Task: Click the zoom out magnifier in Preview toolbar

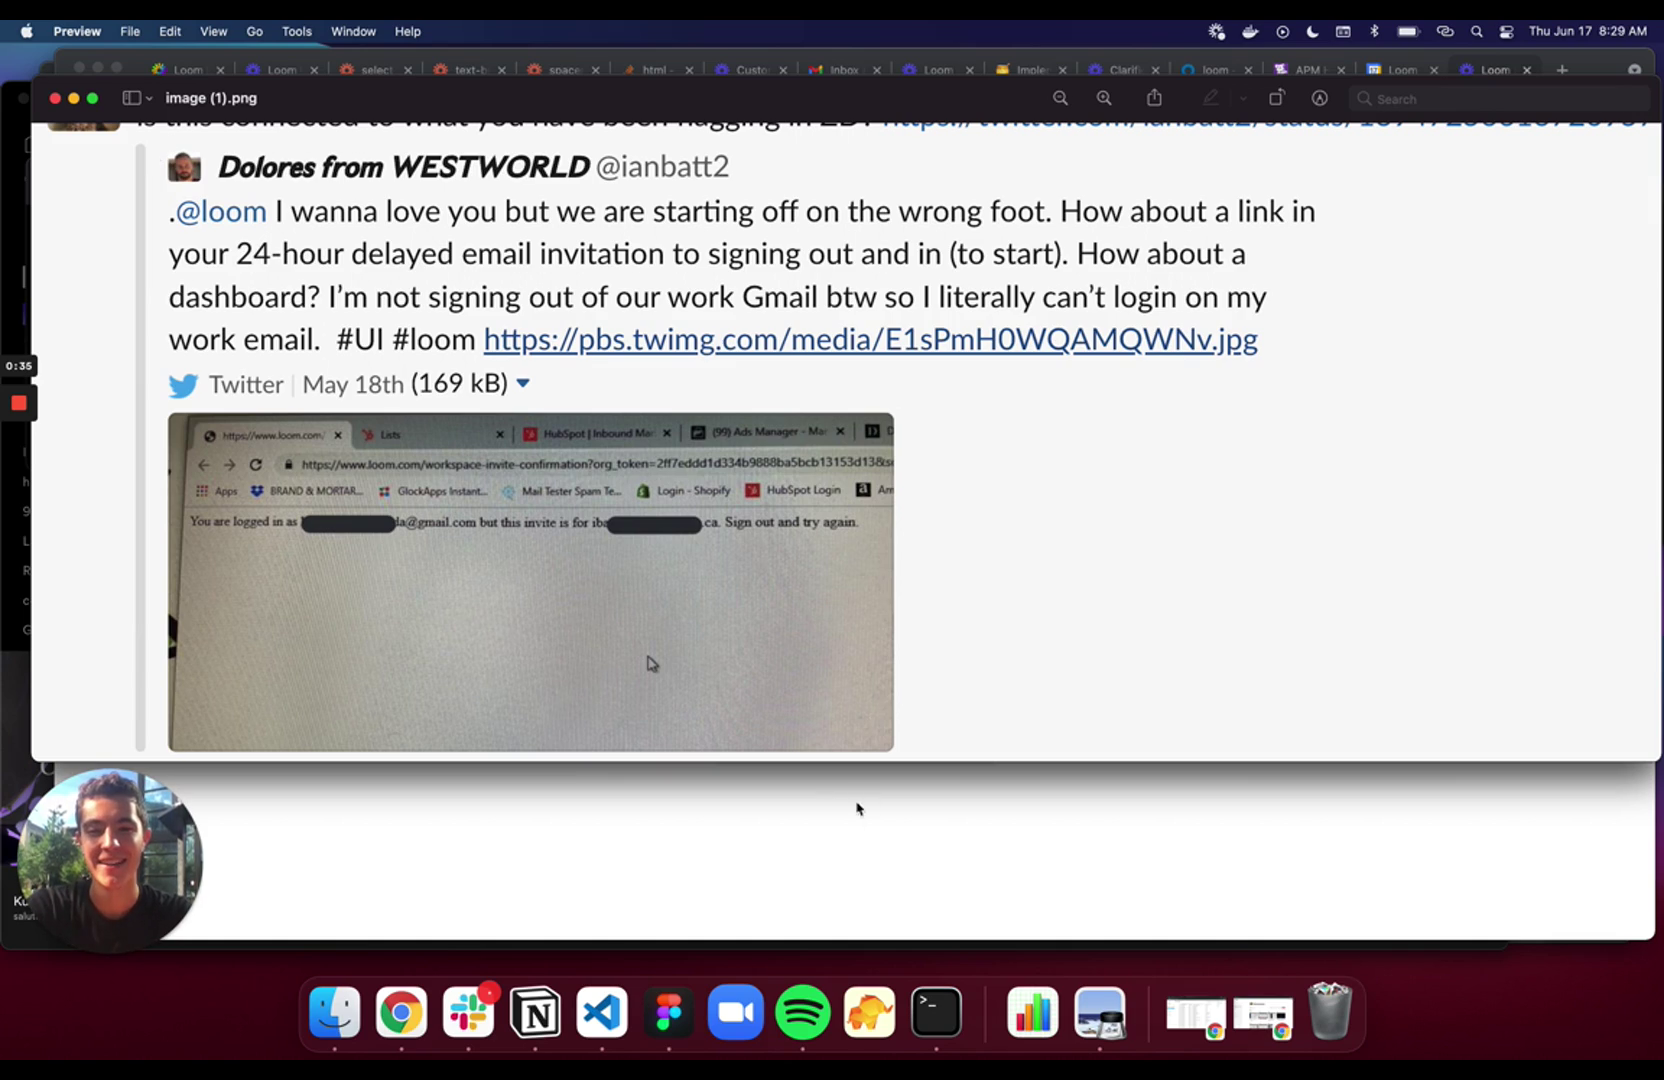Action: click(1060, 98)
